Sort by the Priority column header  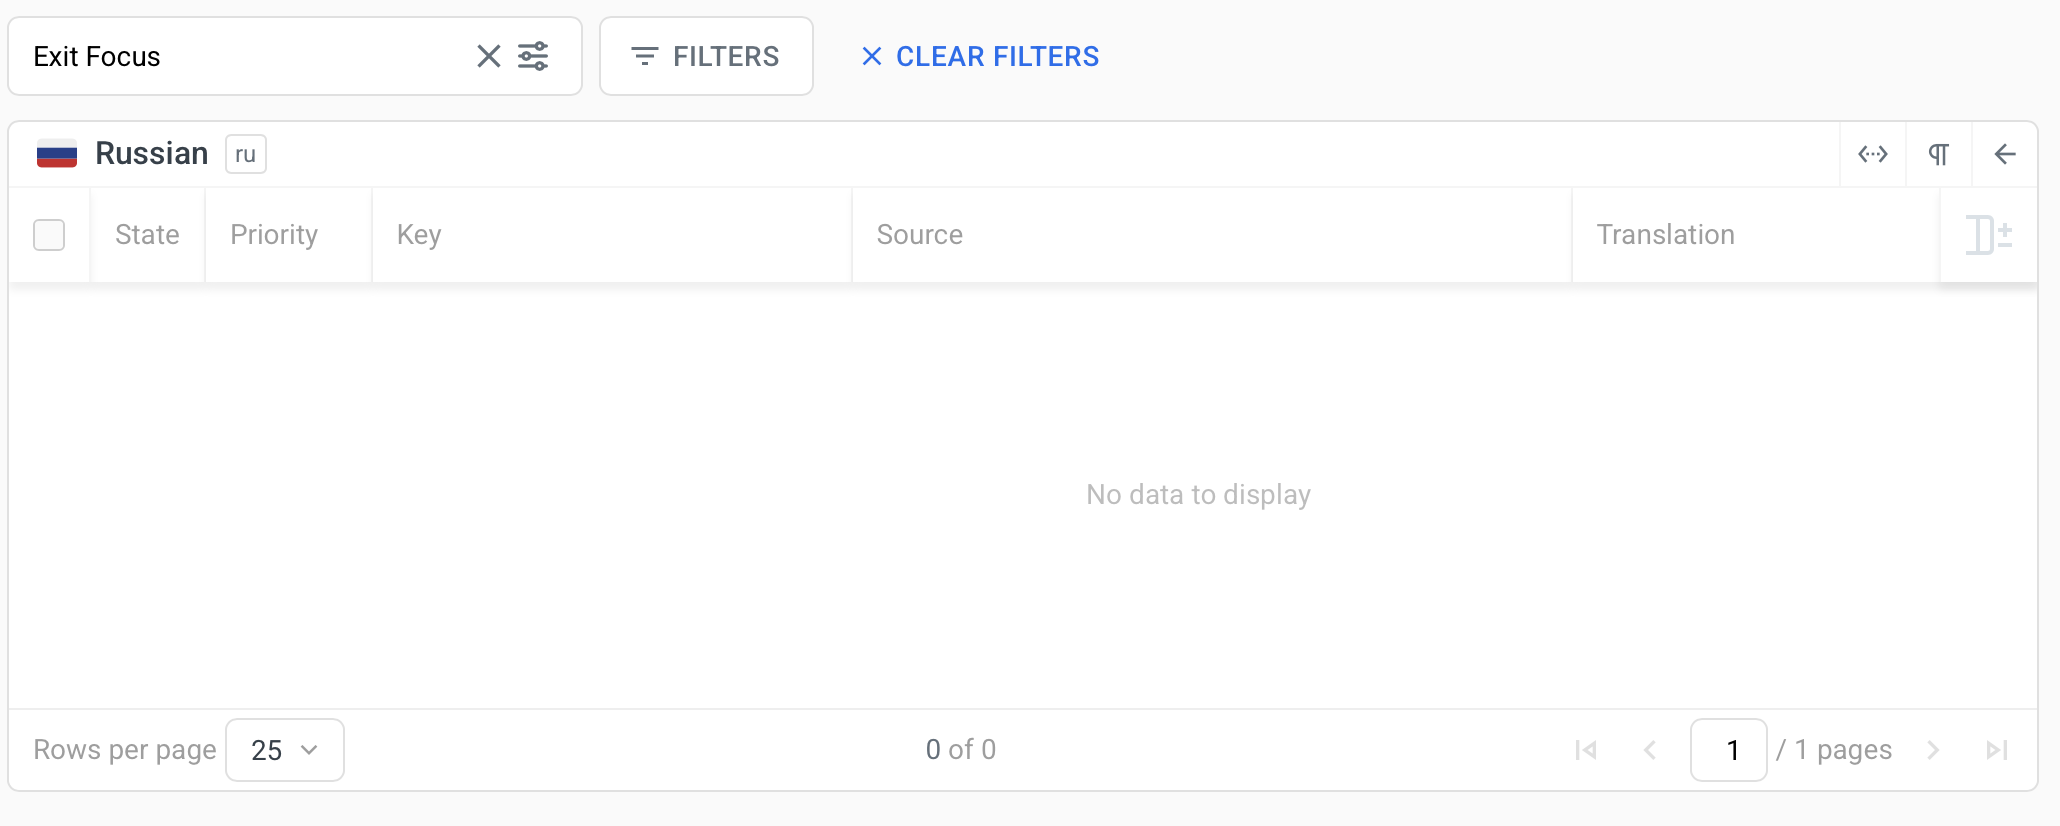point(274,235)
